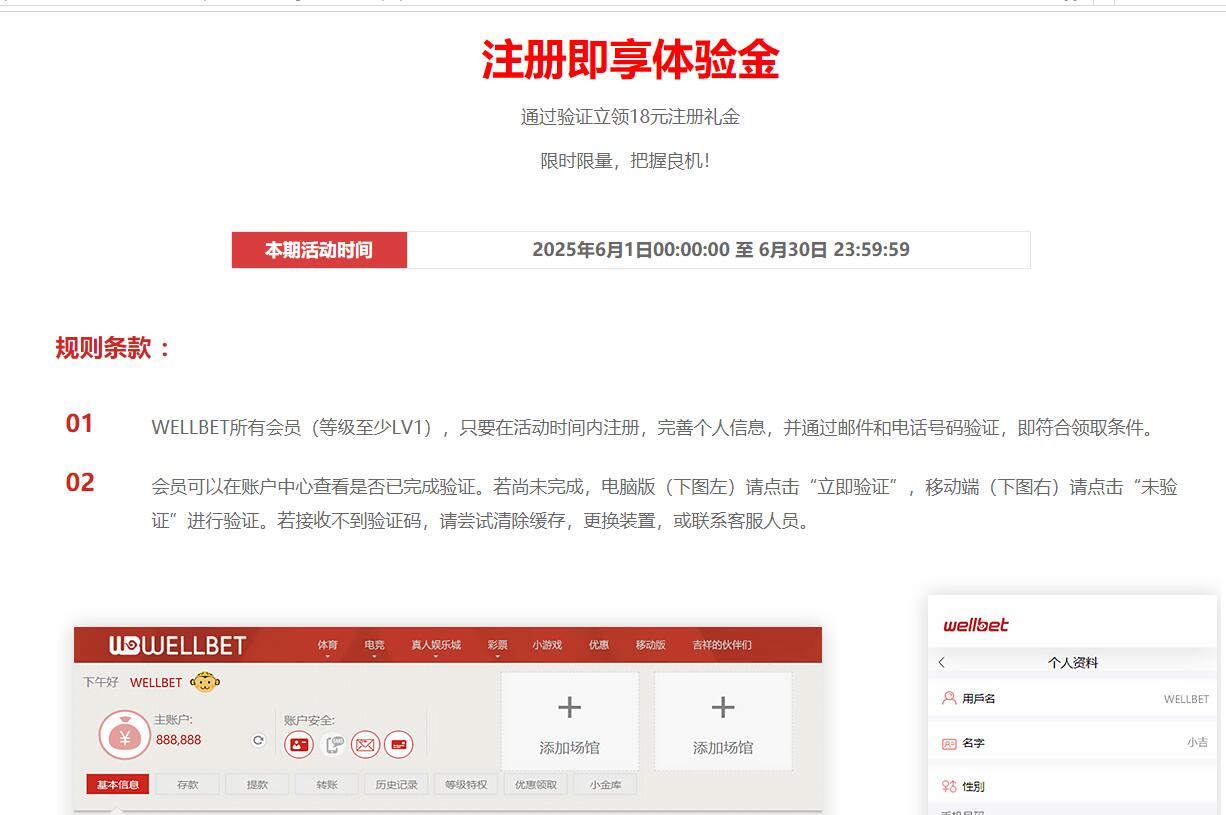Switch to the 转账 tab
Viewport: 1226px width, 815px height.
(x=327, y=784)
